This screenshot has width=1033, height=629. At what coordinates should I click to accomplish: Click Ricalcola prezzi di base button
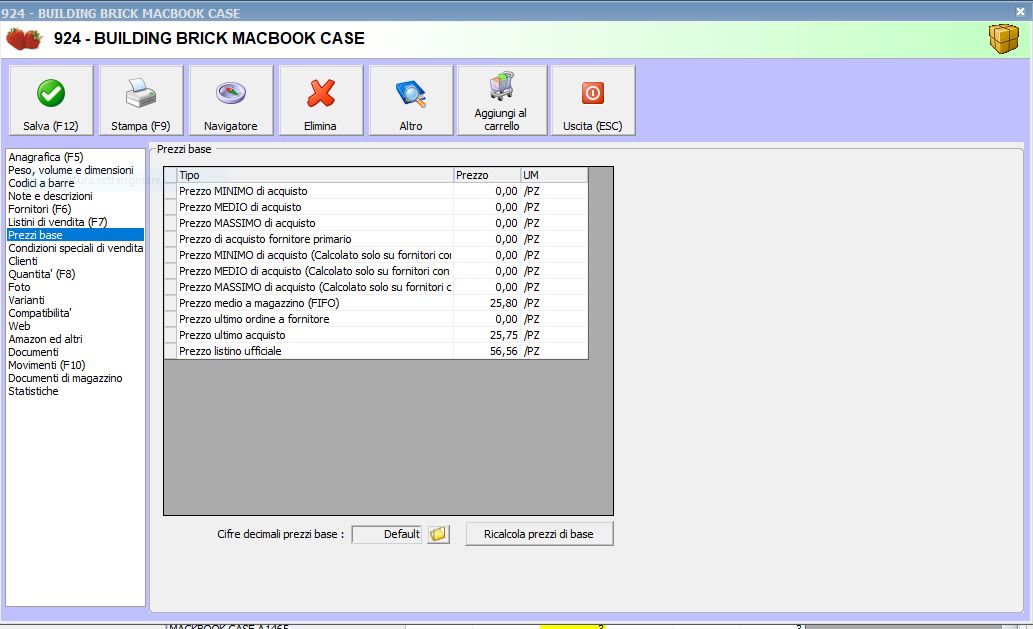539,534
